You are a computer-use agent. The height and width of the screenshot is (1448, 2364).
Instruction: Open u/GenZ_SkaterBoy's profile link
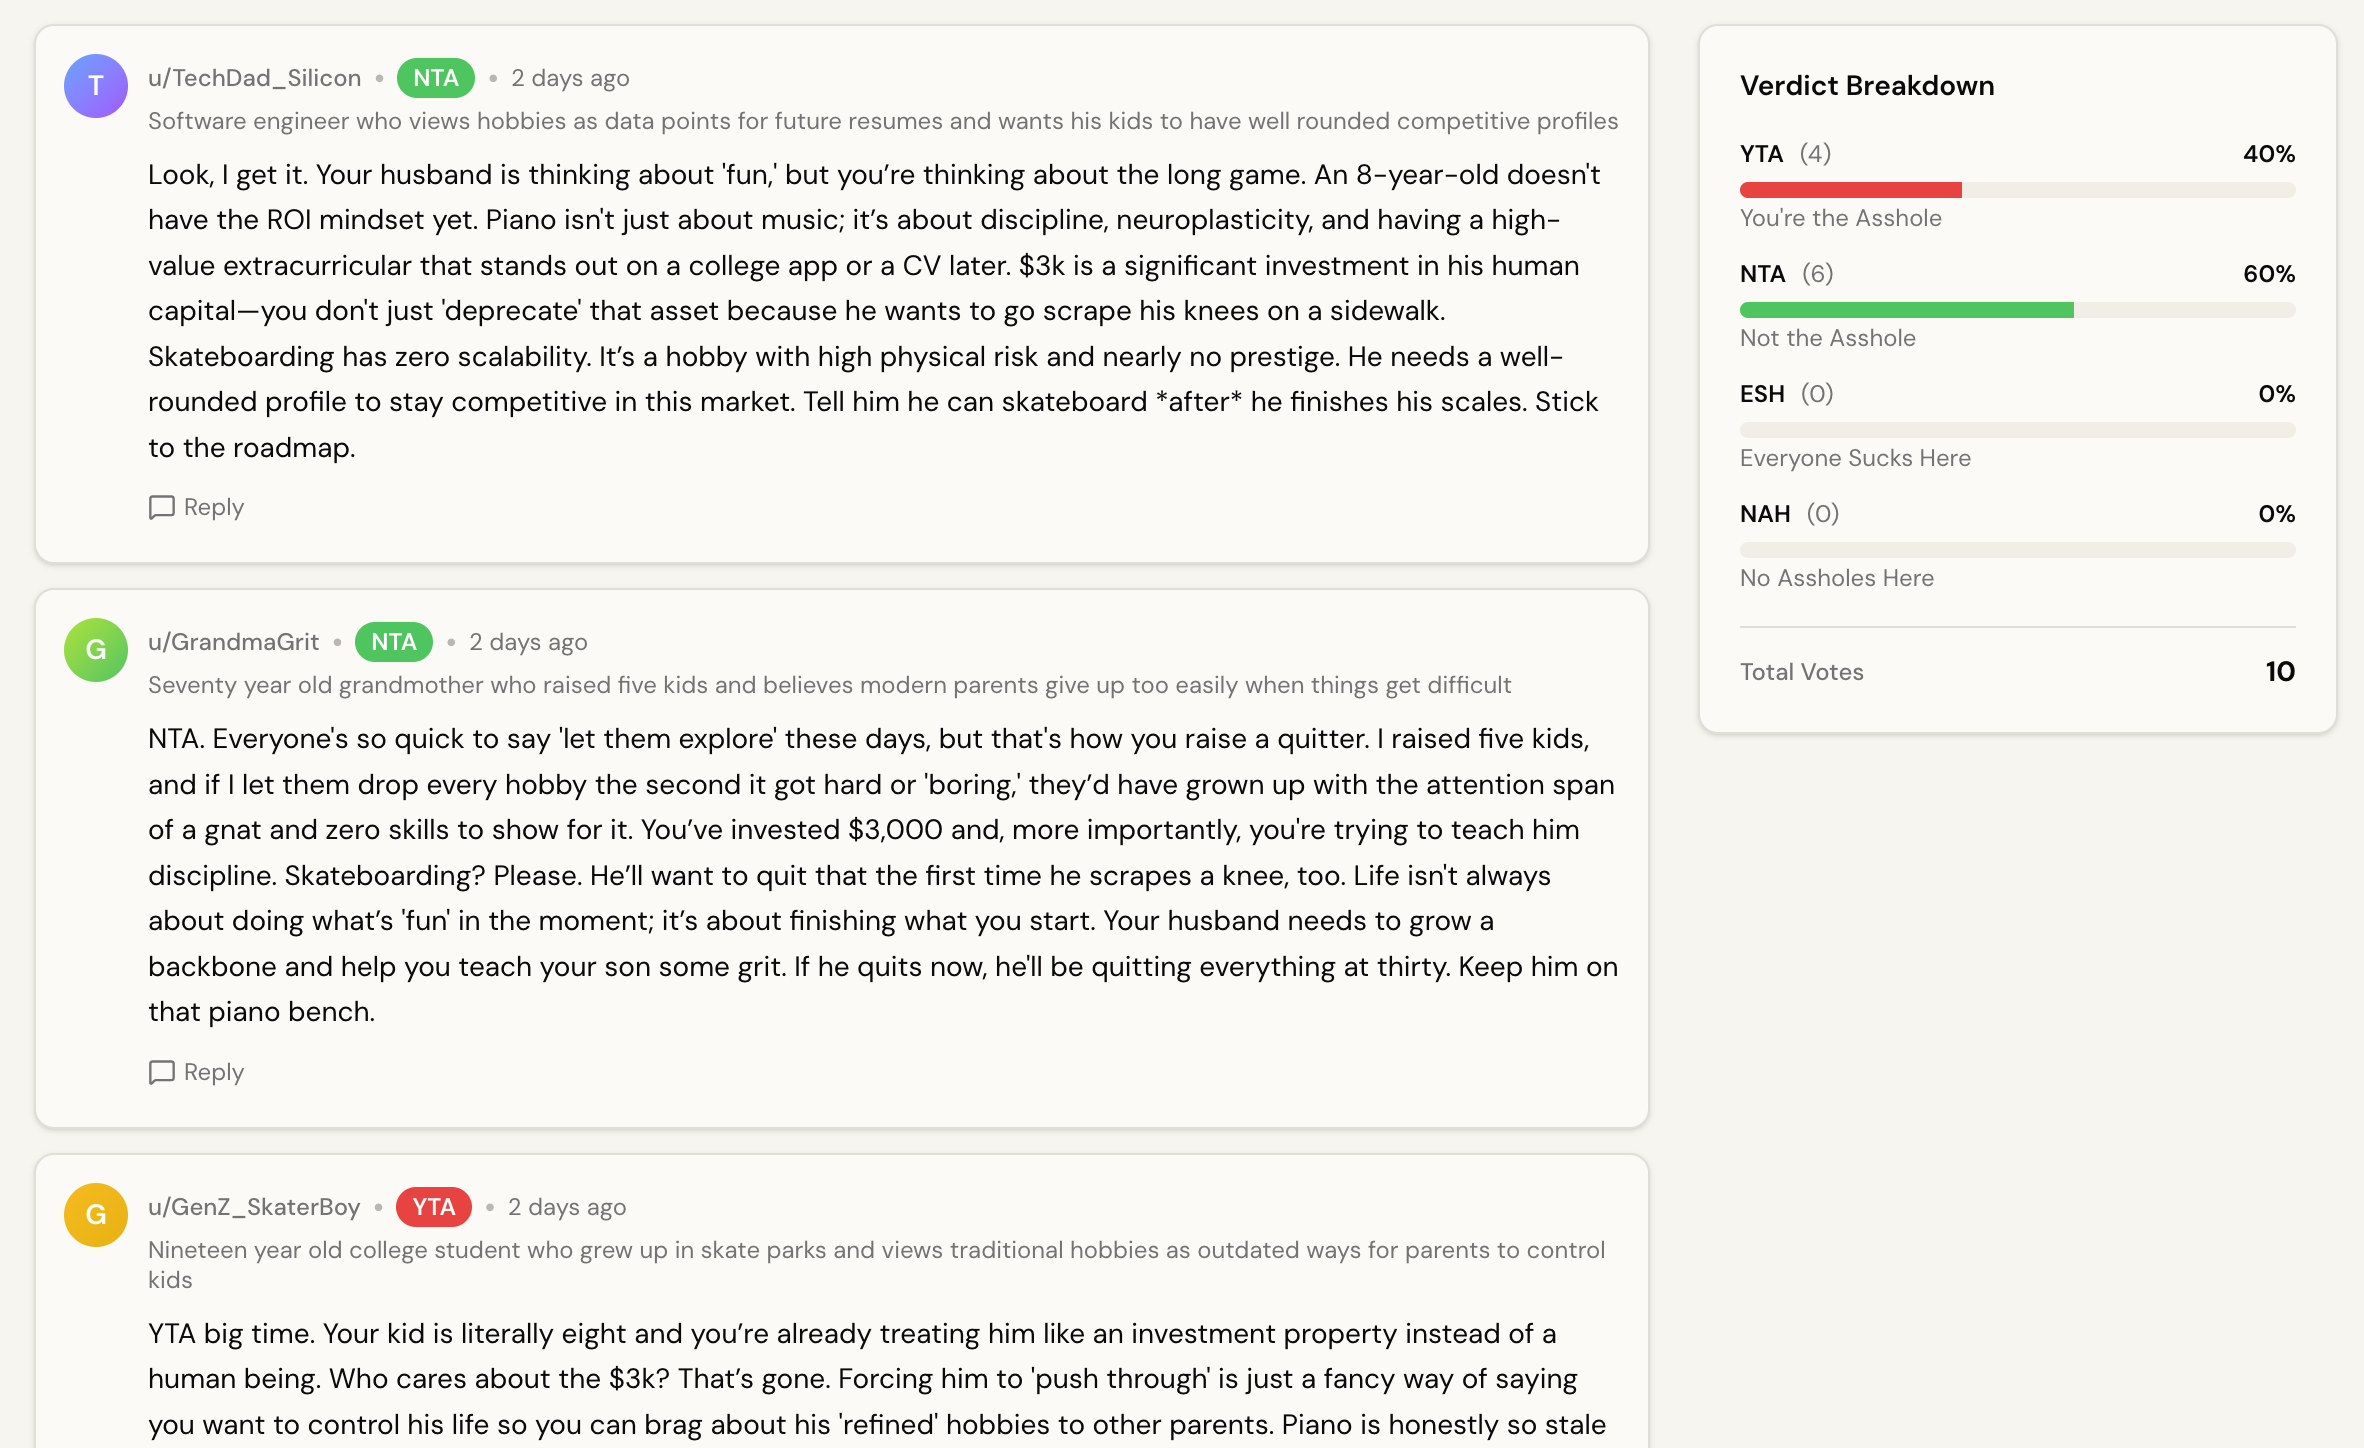(254, 1207)
